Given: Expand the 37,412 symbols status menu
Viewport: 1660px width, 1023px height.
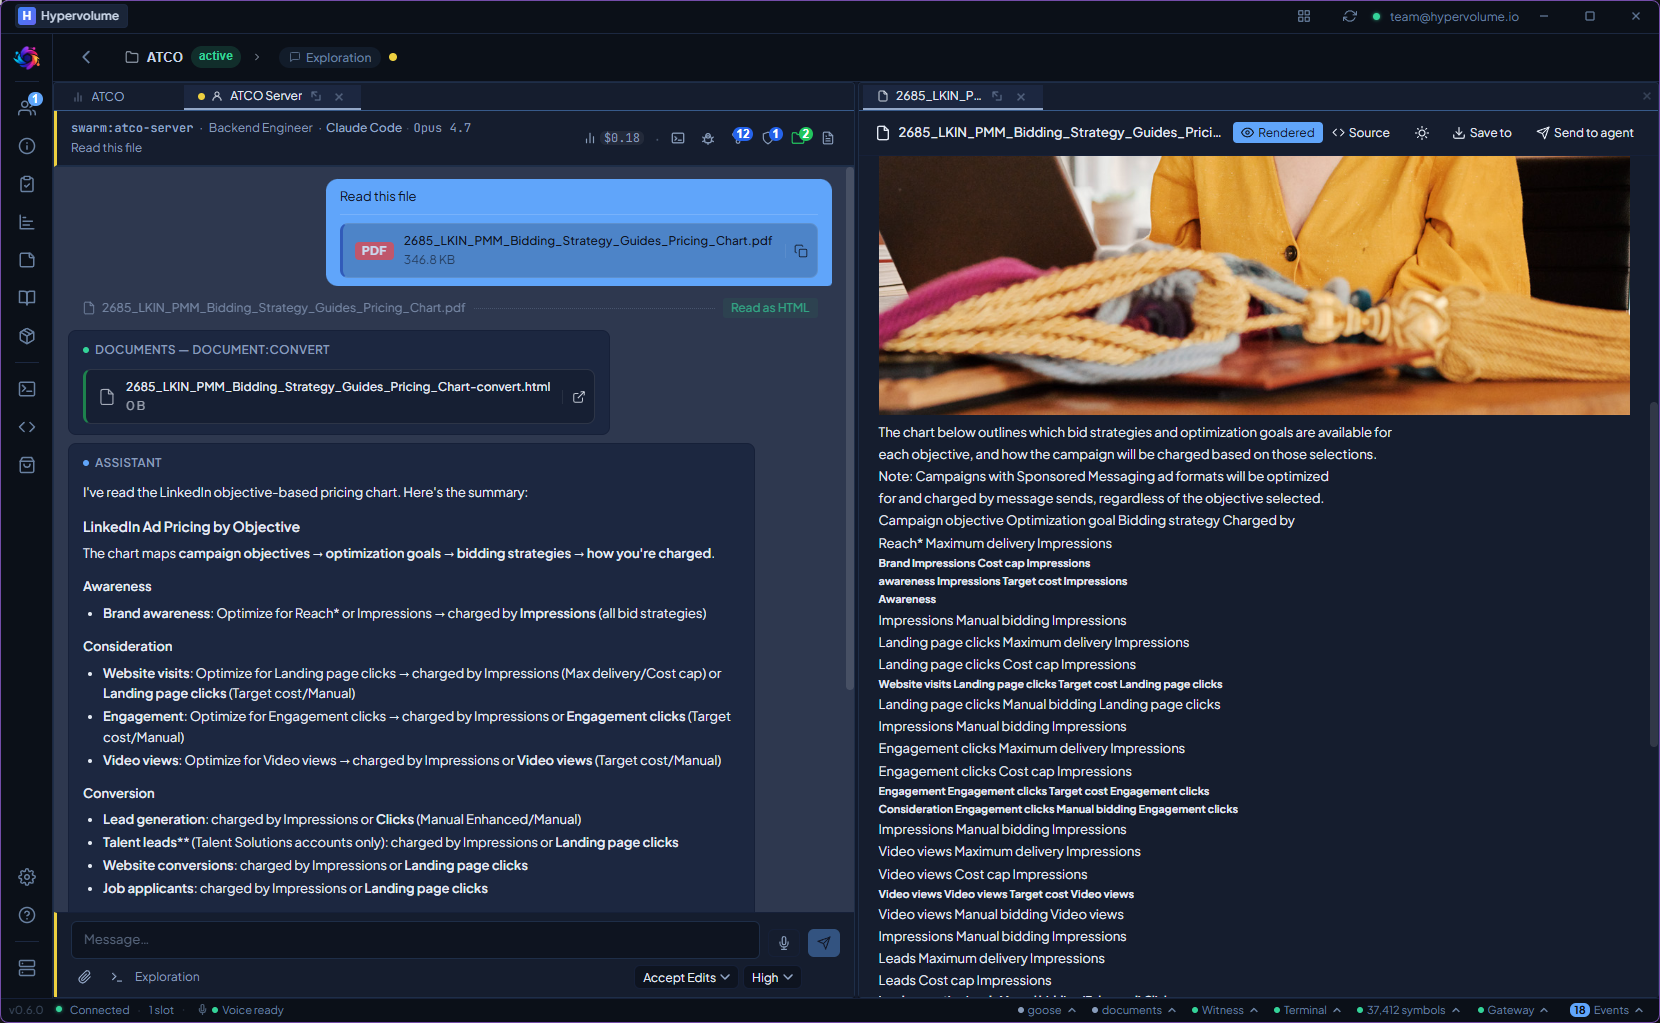Looking at the screenshot, I should click(1408, 1010).
